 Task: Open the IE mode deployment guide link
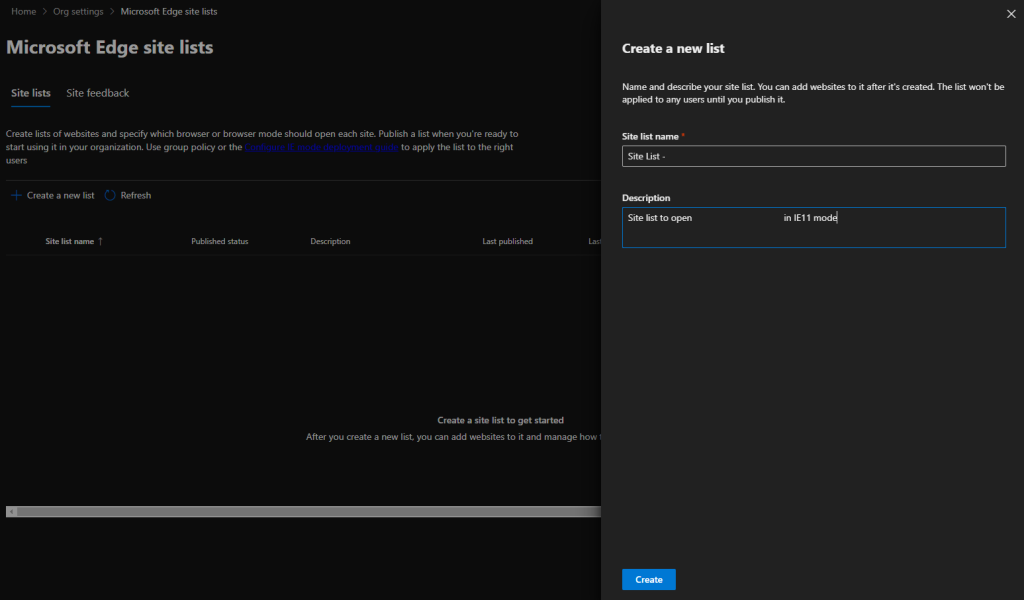point(321,147)
